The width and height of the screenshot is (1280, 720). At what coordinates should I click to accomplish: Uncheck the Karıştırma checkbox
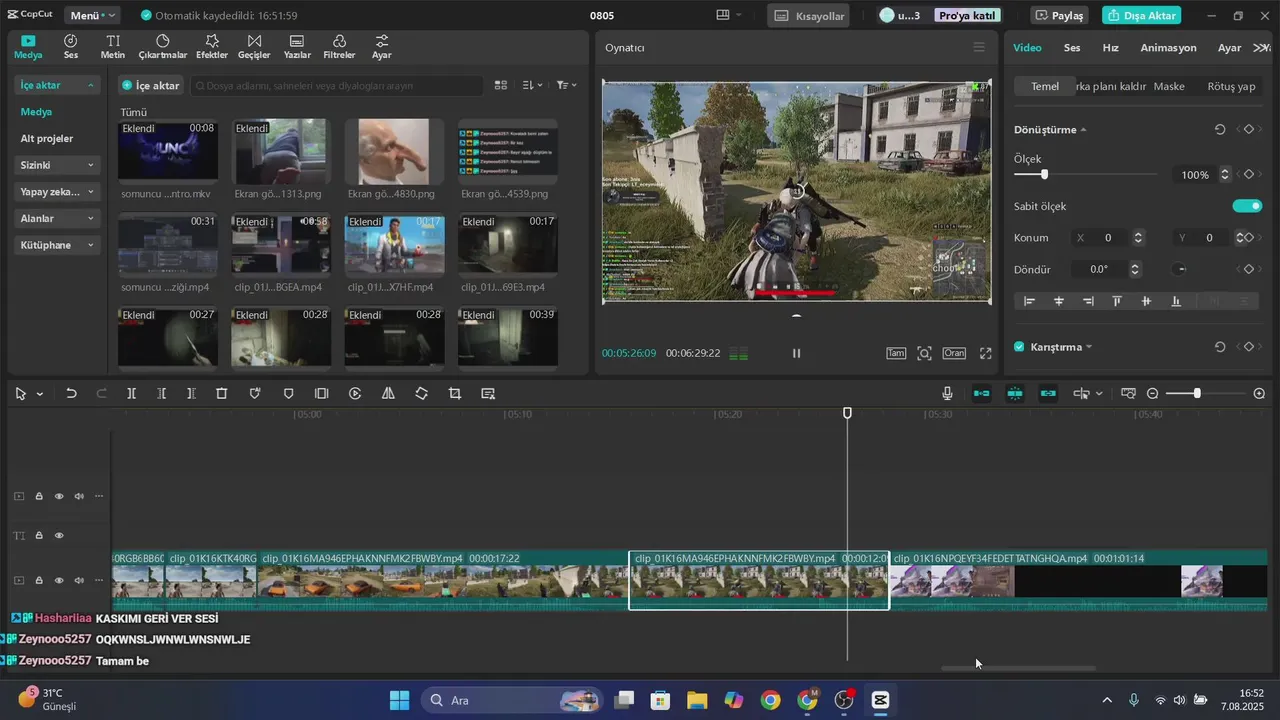1019,347
